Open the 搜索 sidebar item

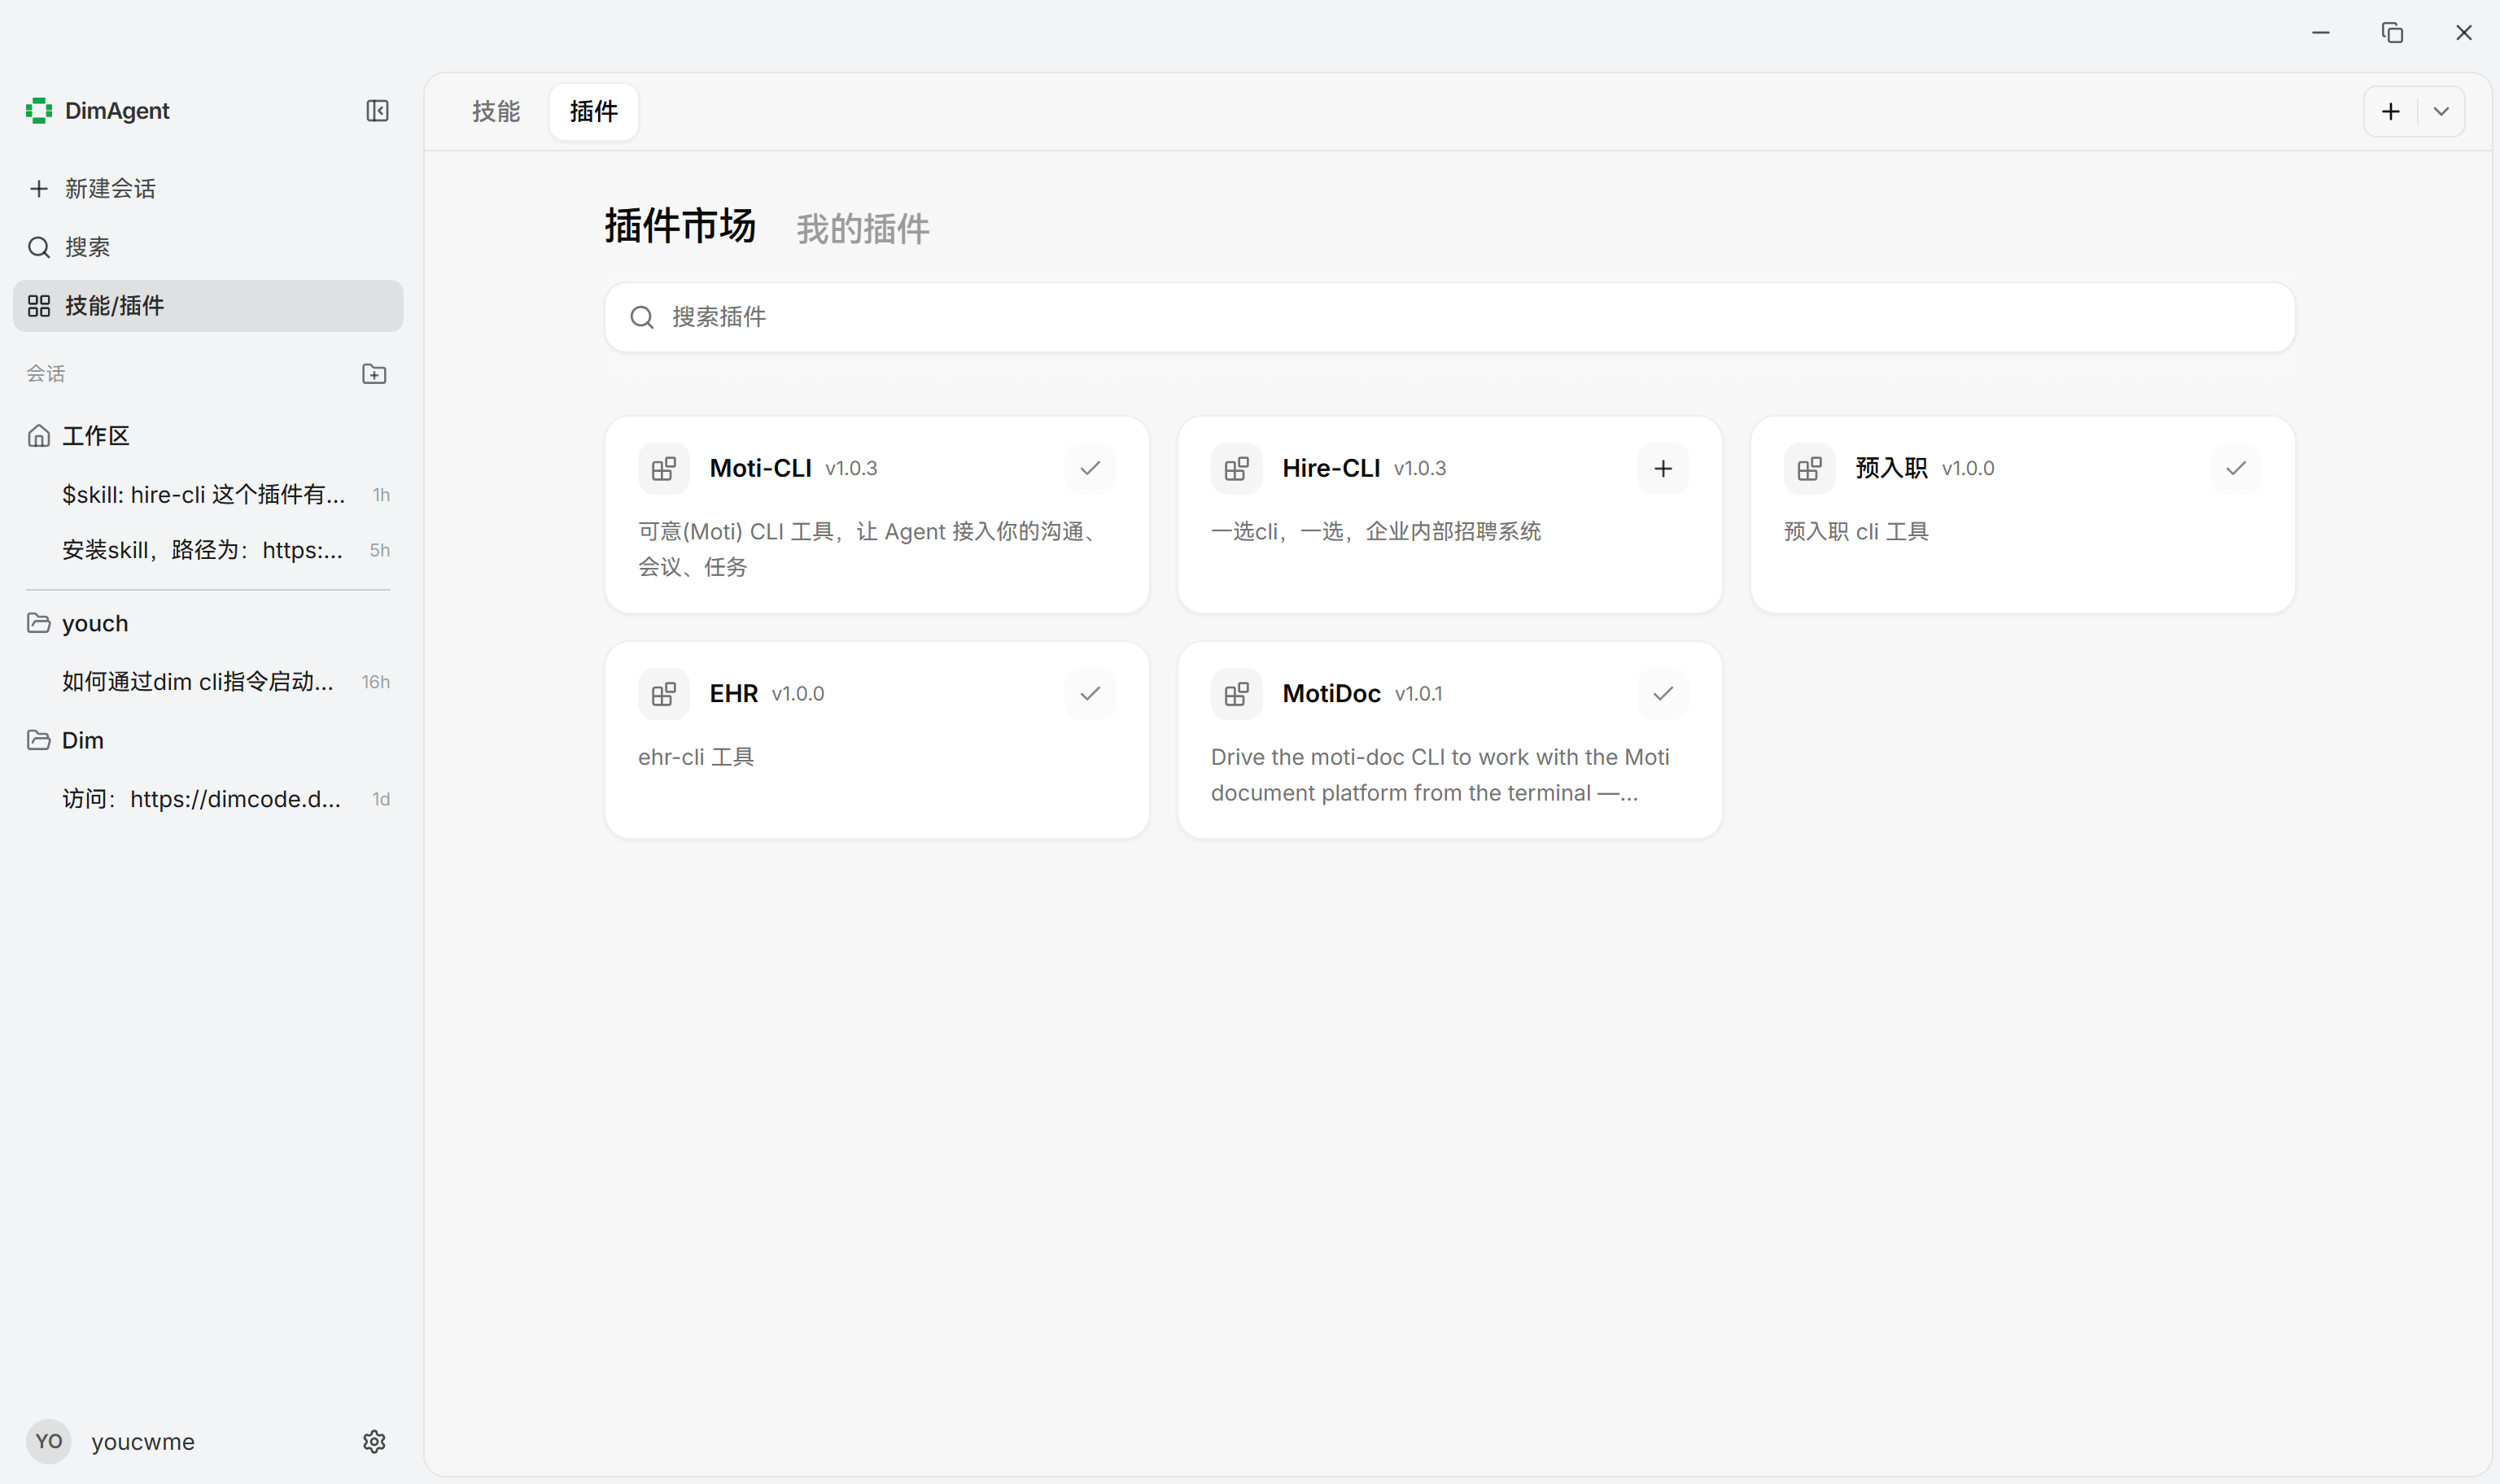click(x=208, y=247)
